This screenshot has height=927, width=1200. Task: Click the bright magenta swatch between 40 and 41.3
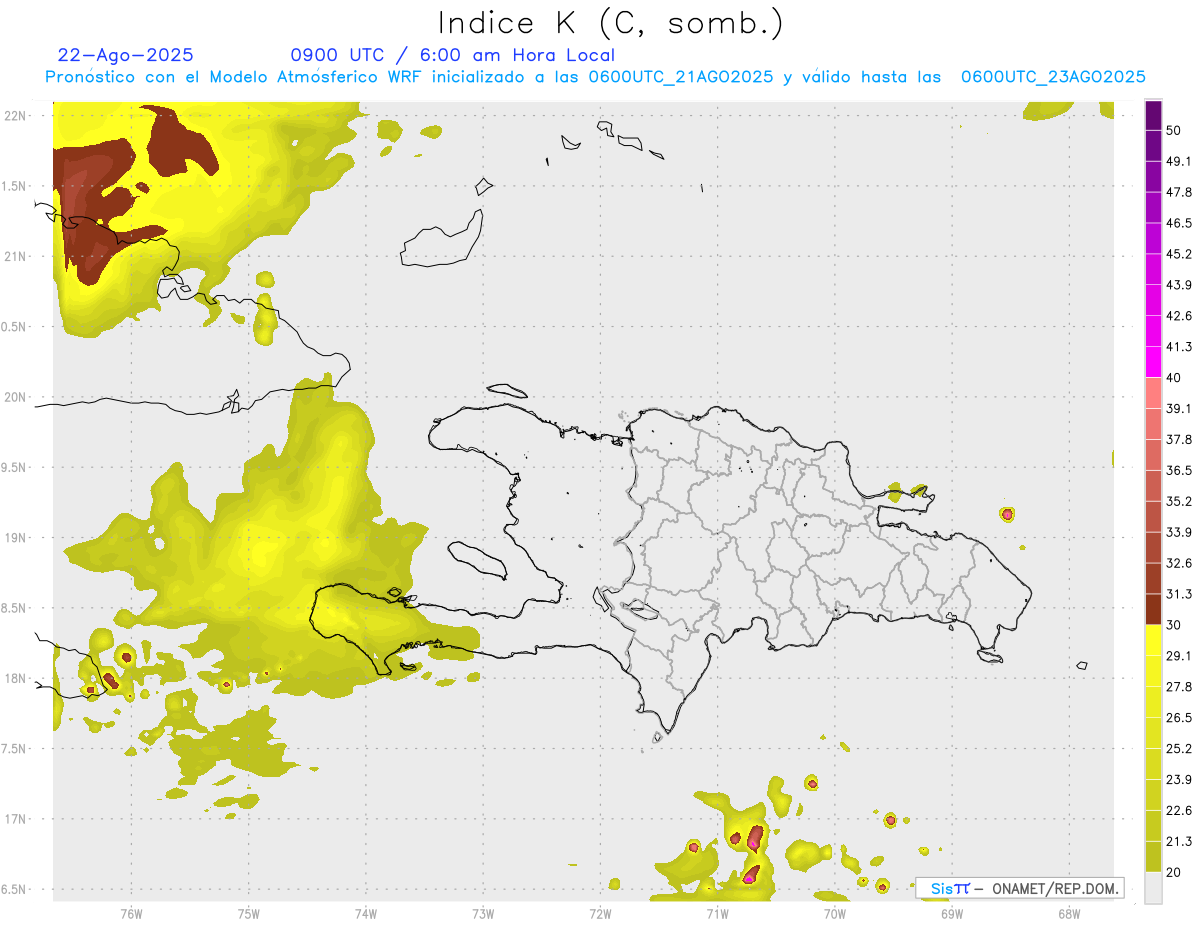pos(1153,362)
